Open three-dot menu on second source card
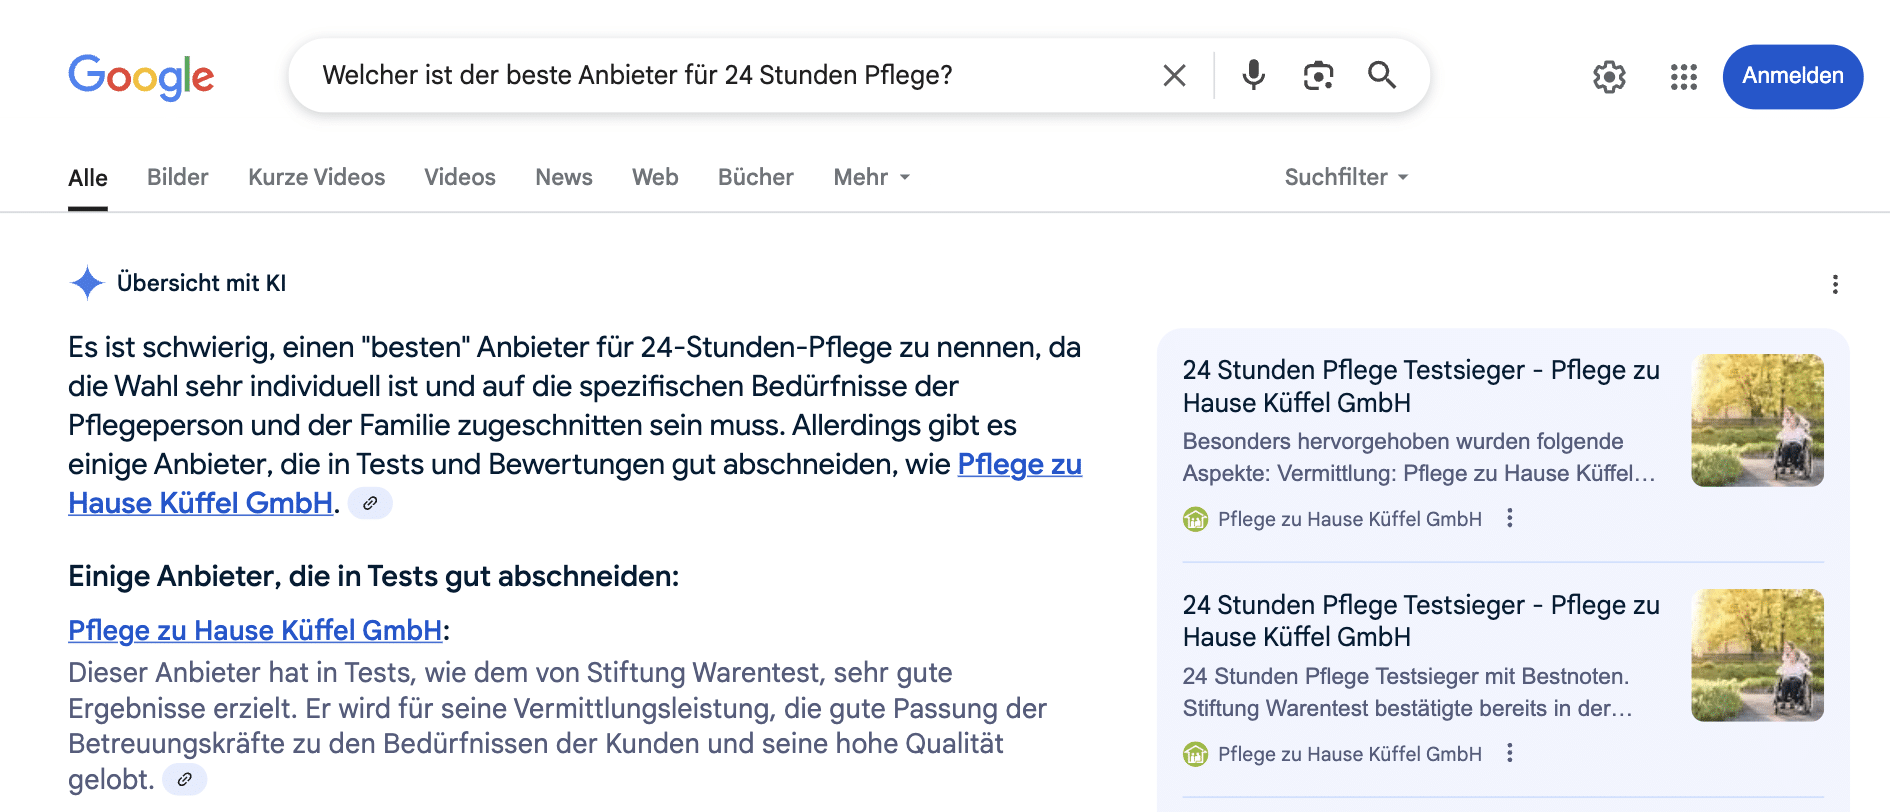This screenshot has width=1890, height=812. click(x=1510, y=753)
